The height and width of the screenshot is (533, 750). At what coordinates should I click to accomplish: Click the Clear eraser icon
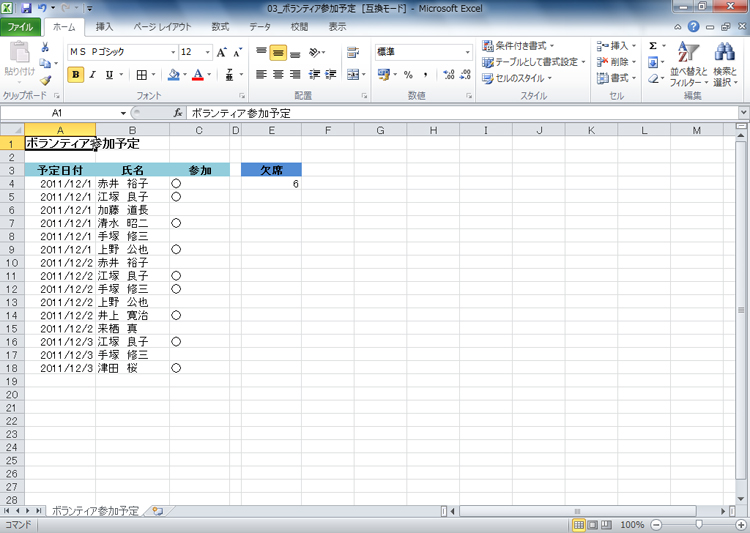pos(653,79)
